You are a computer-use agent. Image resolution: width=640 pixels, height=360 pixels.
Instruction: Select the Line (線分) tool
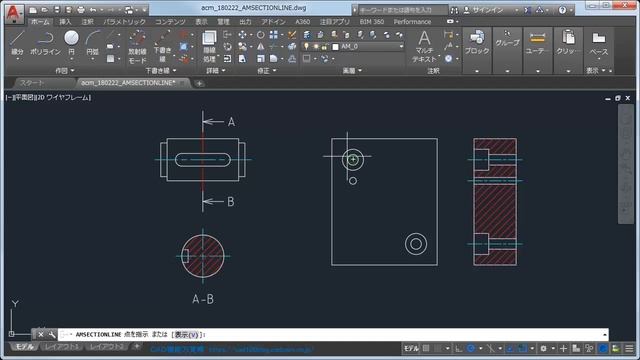[x=17, y=43]
